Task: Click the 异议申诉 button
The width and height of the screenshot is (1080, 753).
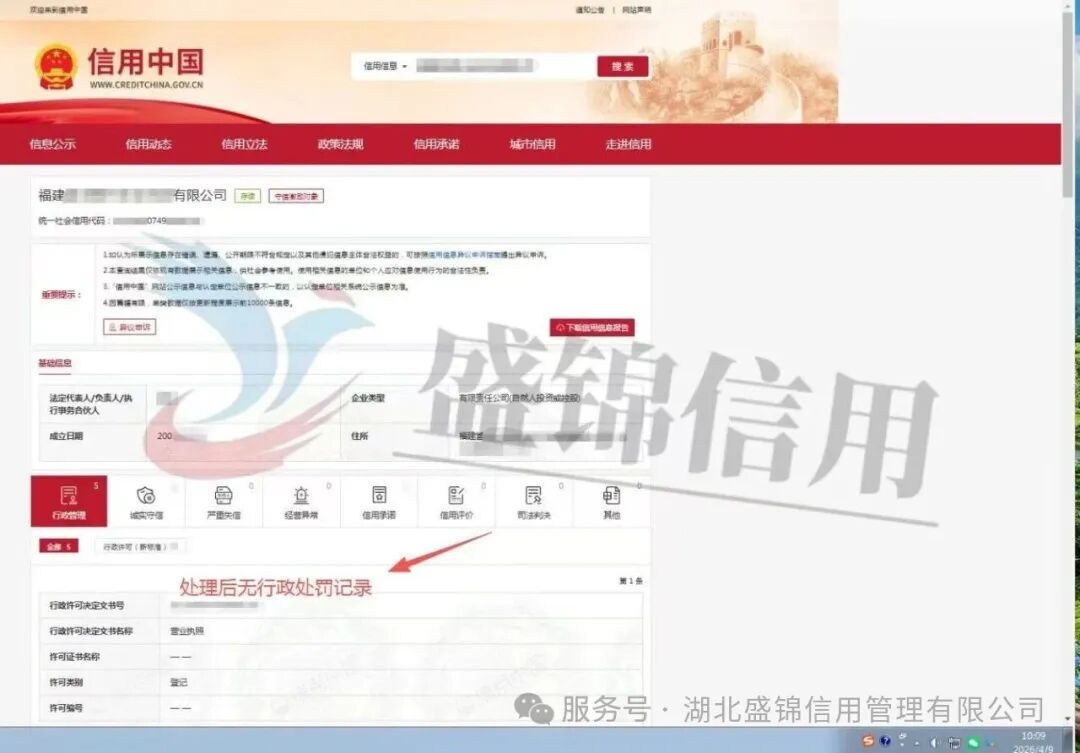Action: click(129, 327)
